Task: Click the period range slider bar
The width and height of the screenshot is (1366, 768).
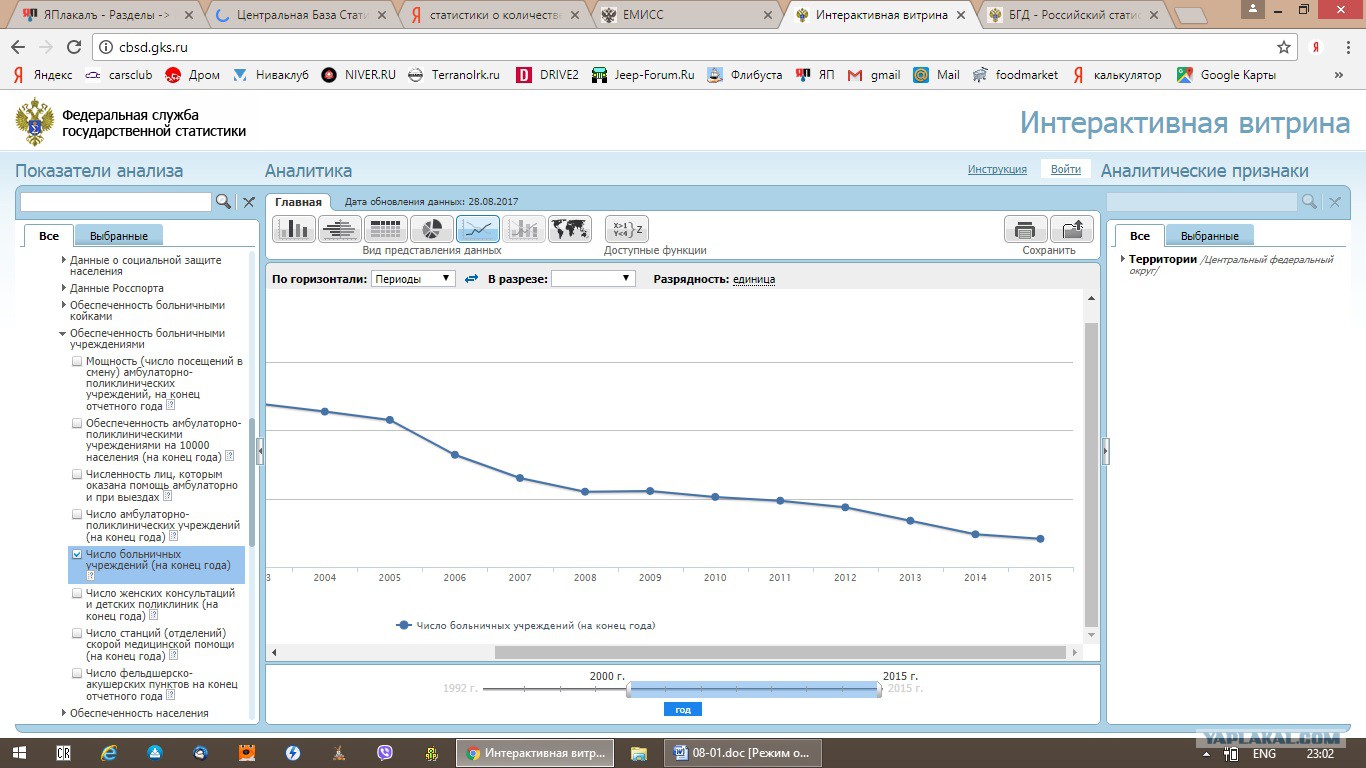Action: 754,689
